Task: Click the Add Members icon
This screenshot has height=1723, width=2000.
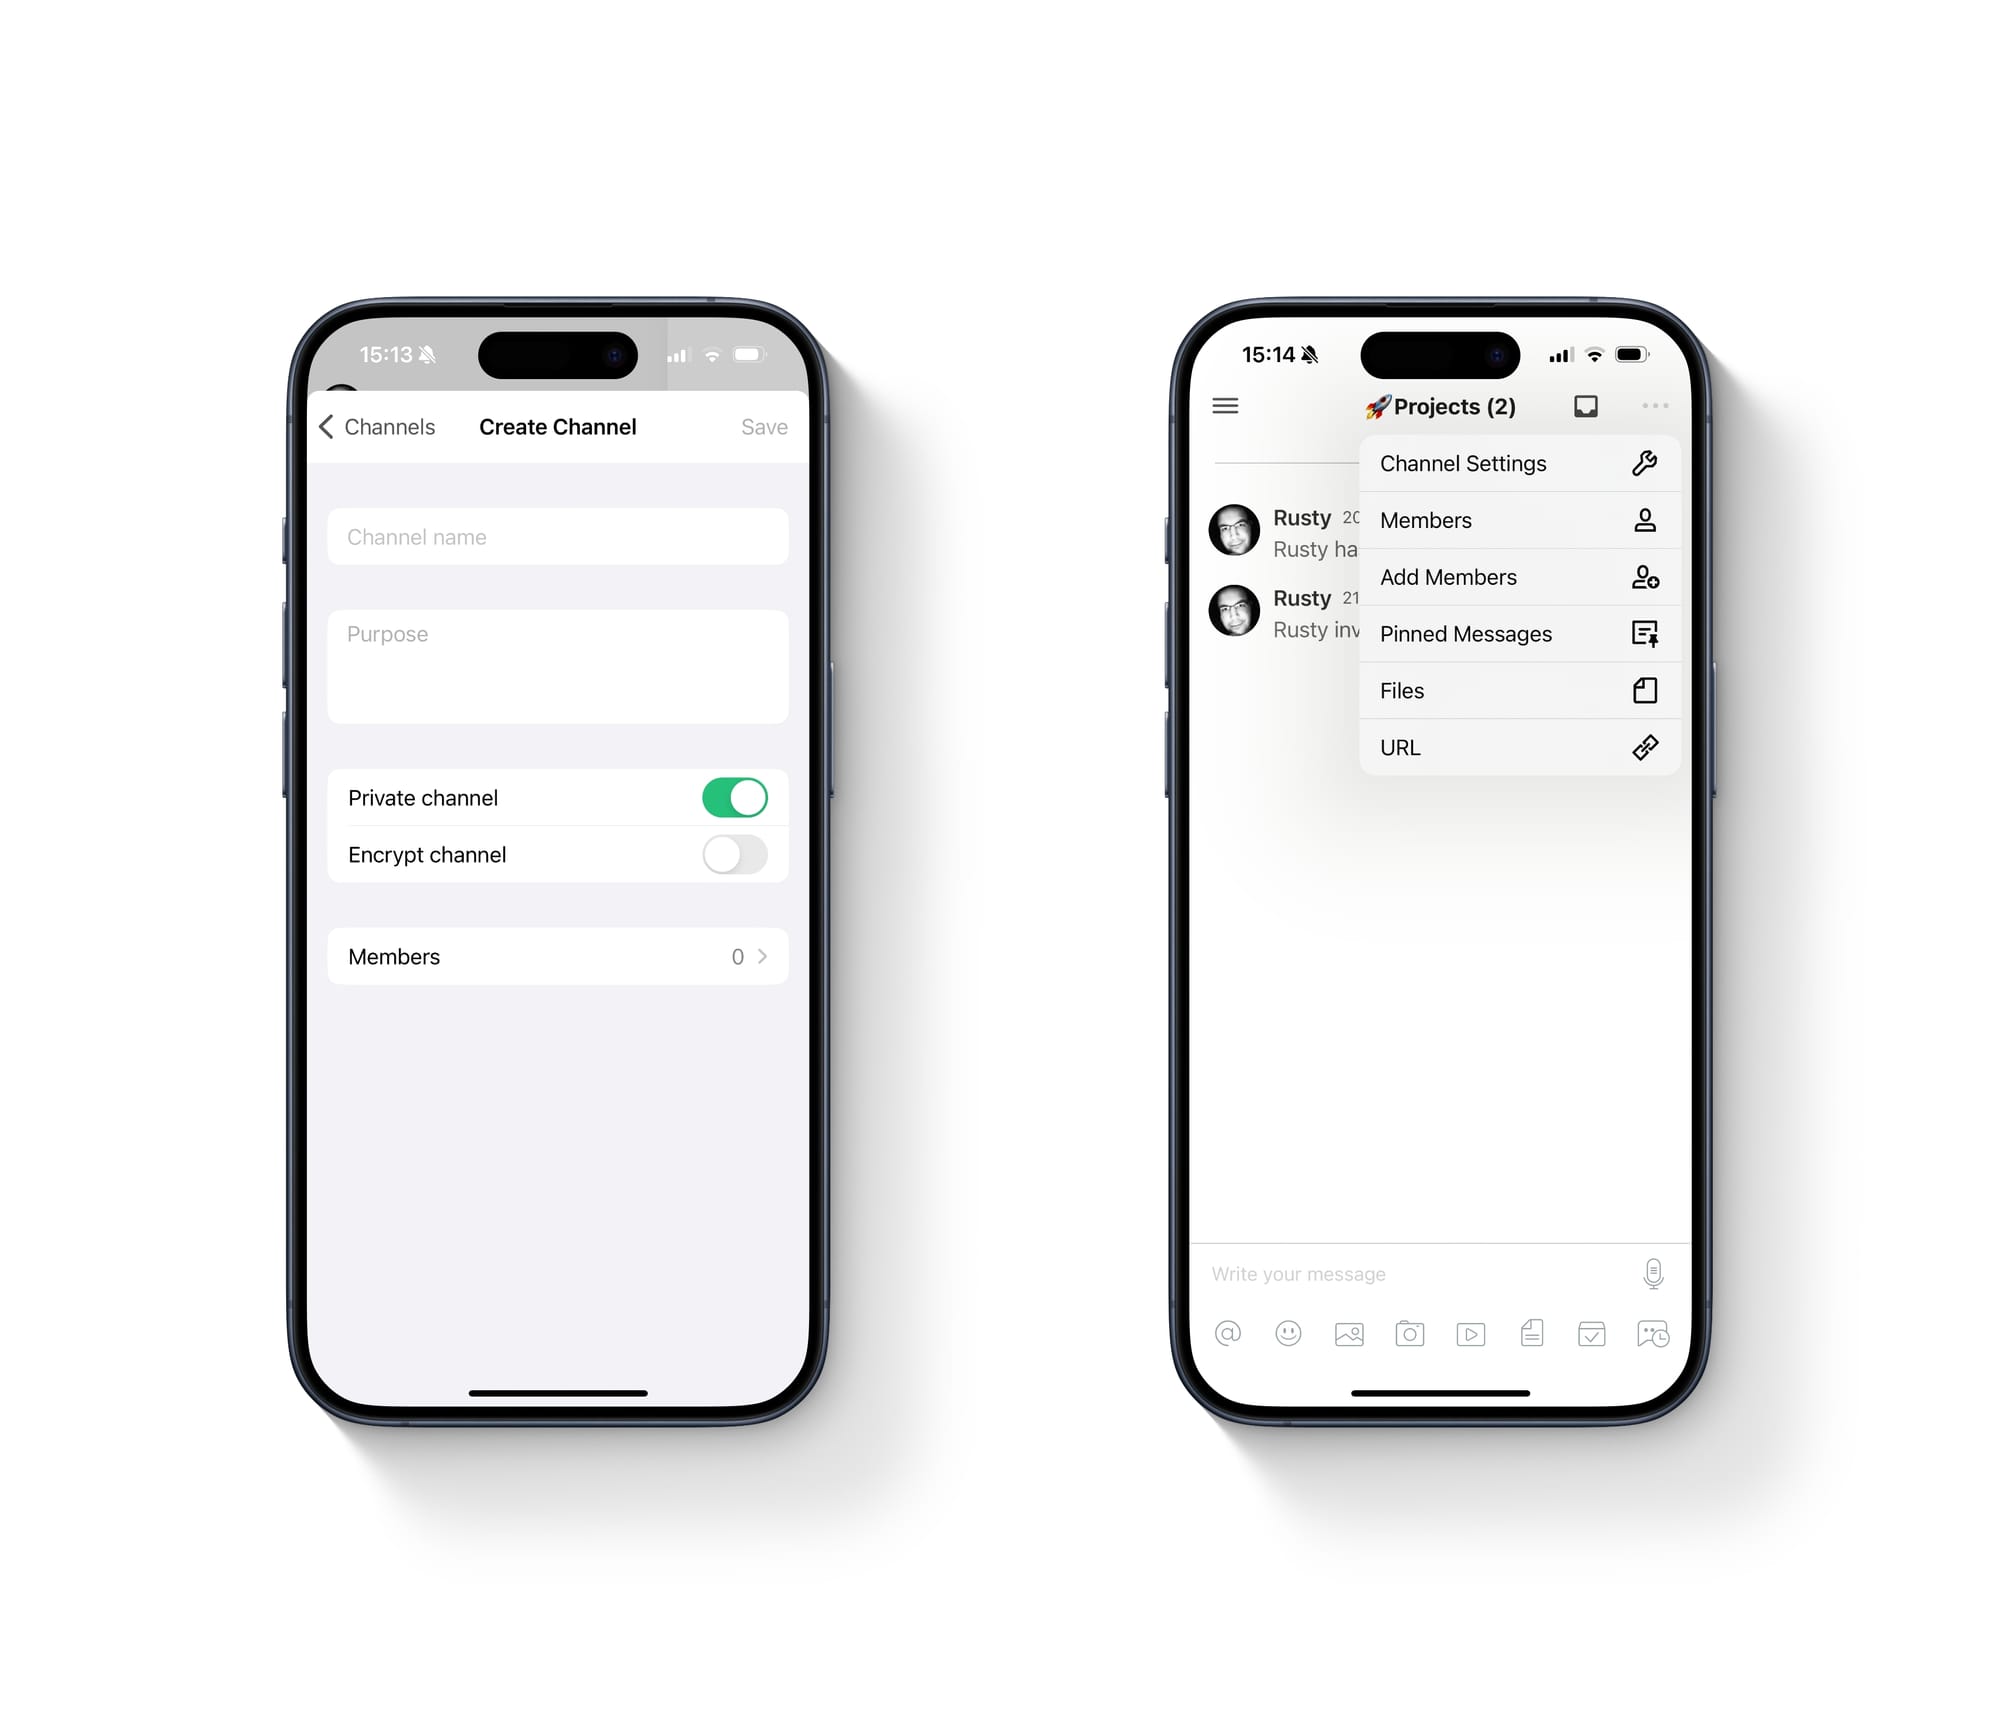Action: (x=1641, y=577)
